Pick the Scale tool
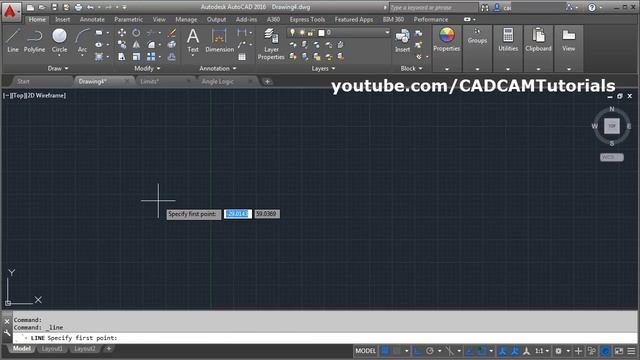 click(x=136, y=56)
